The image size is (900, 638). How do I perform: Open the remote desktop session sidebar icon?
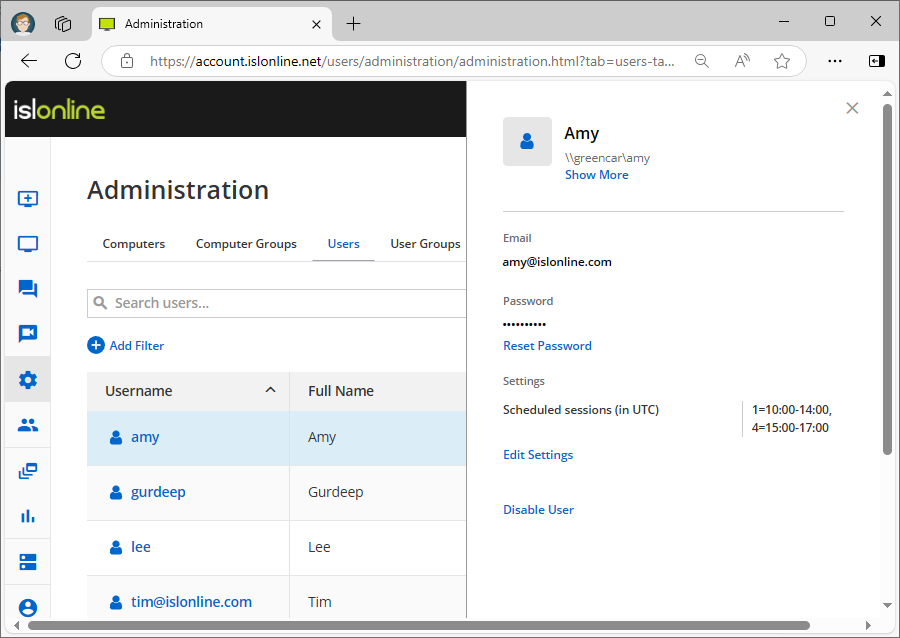(28, 198)
